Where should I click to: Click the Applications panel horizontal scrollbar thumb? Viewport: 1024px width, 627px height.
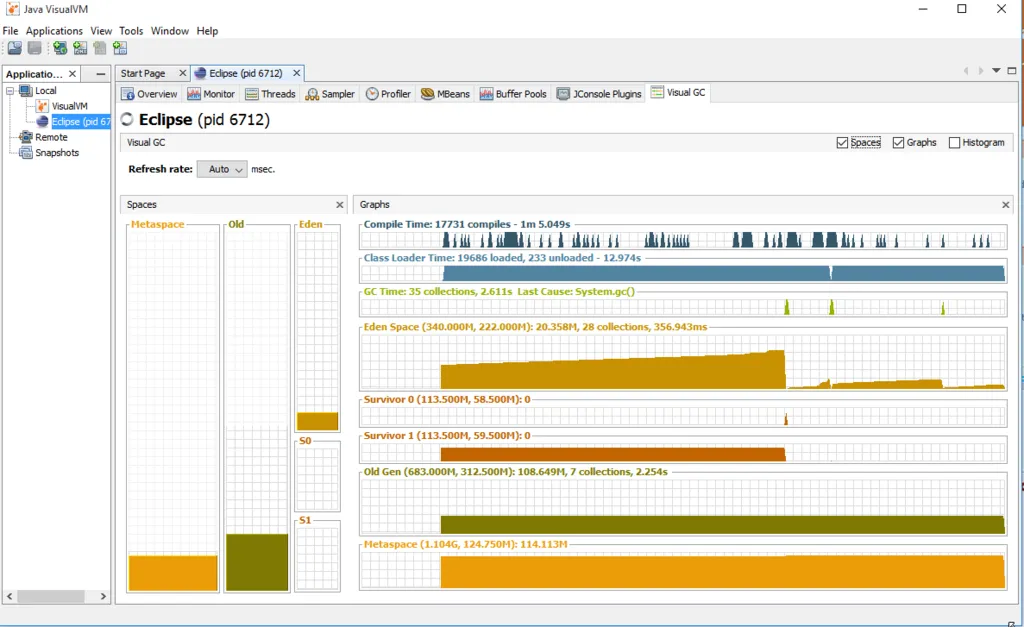pos(51,596)
